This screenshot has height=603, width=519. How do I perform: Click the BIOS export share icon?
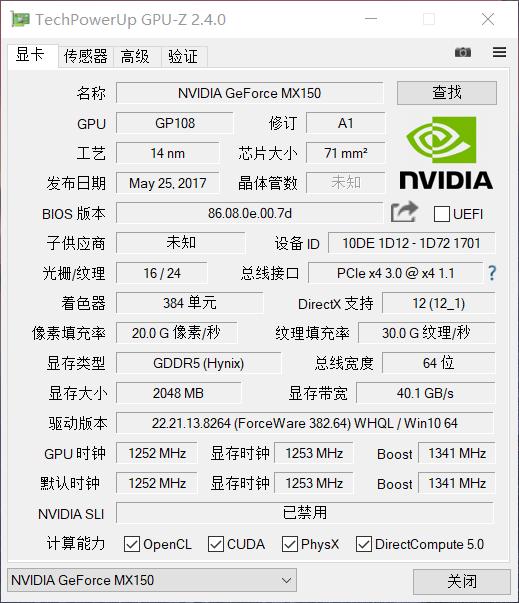coord(404,212)
